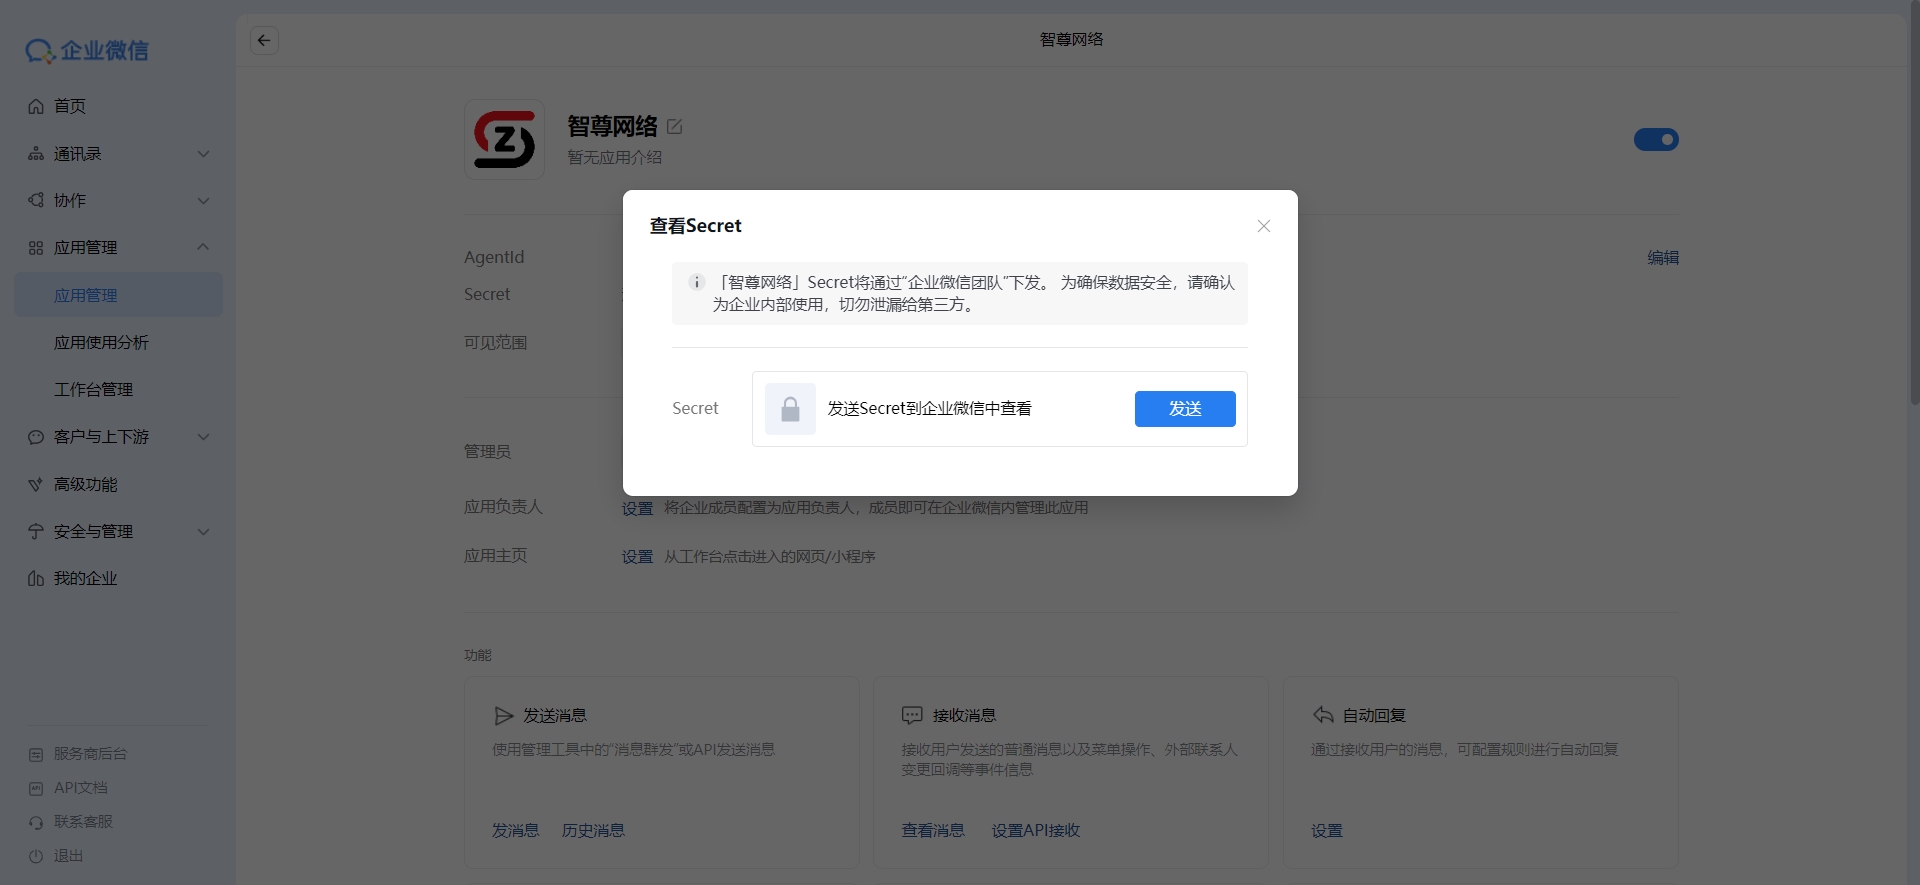Click the lock icon in Secret field

click(790, 409)
